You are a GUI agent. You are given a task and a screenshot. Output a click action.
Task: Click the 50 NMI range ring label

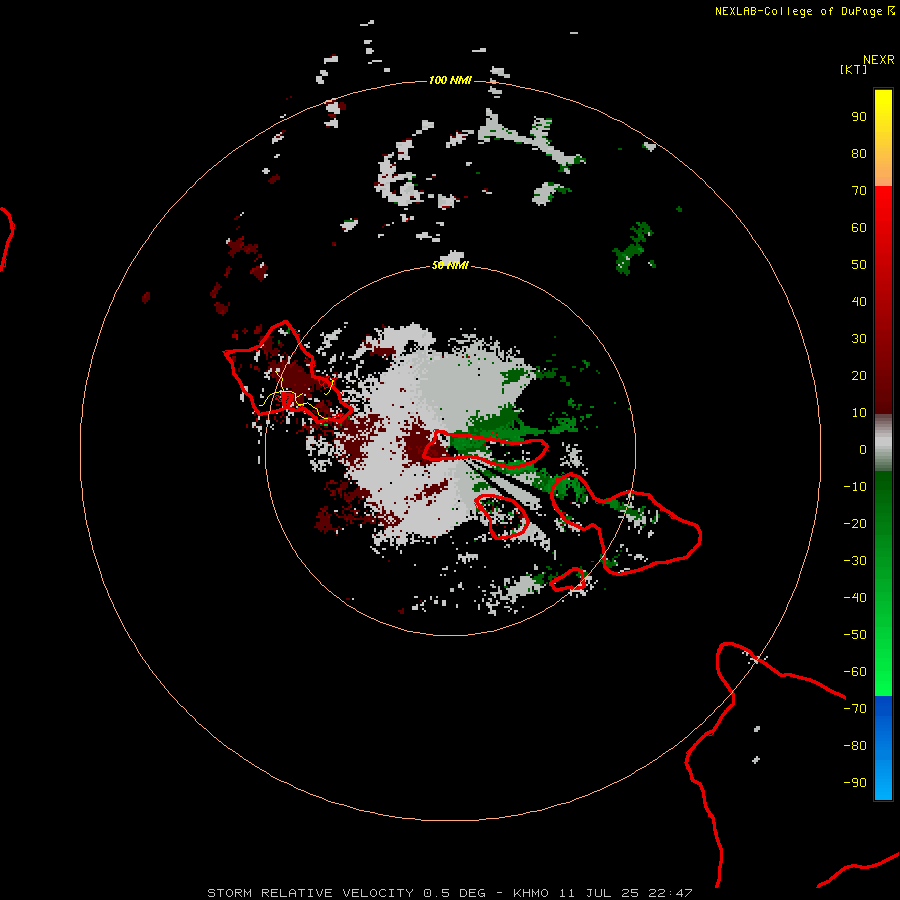pos(450,265)
